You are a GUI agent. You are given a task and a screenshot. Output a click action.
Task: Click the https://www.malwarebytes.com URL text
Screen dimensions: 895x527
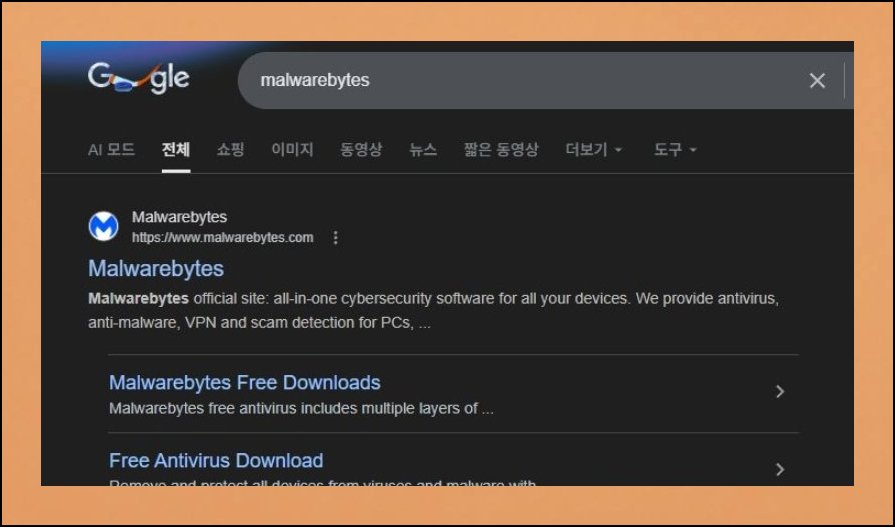tap(223, 238)
